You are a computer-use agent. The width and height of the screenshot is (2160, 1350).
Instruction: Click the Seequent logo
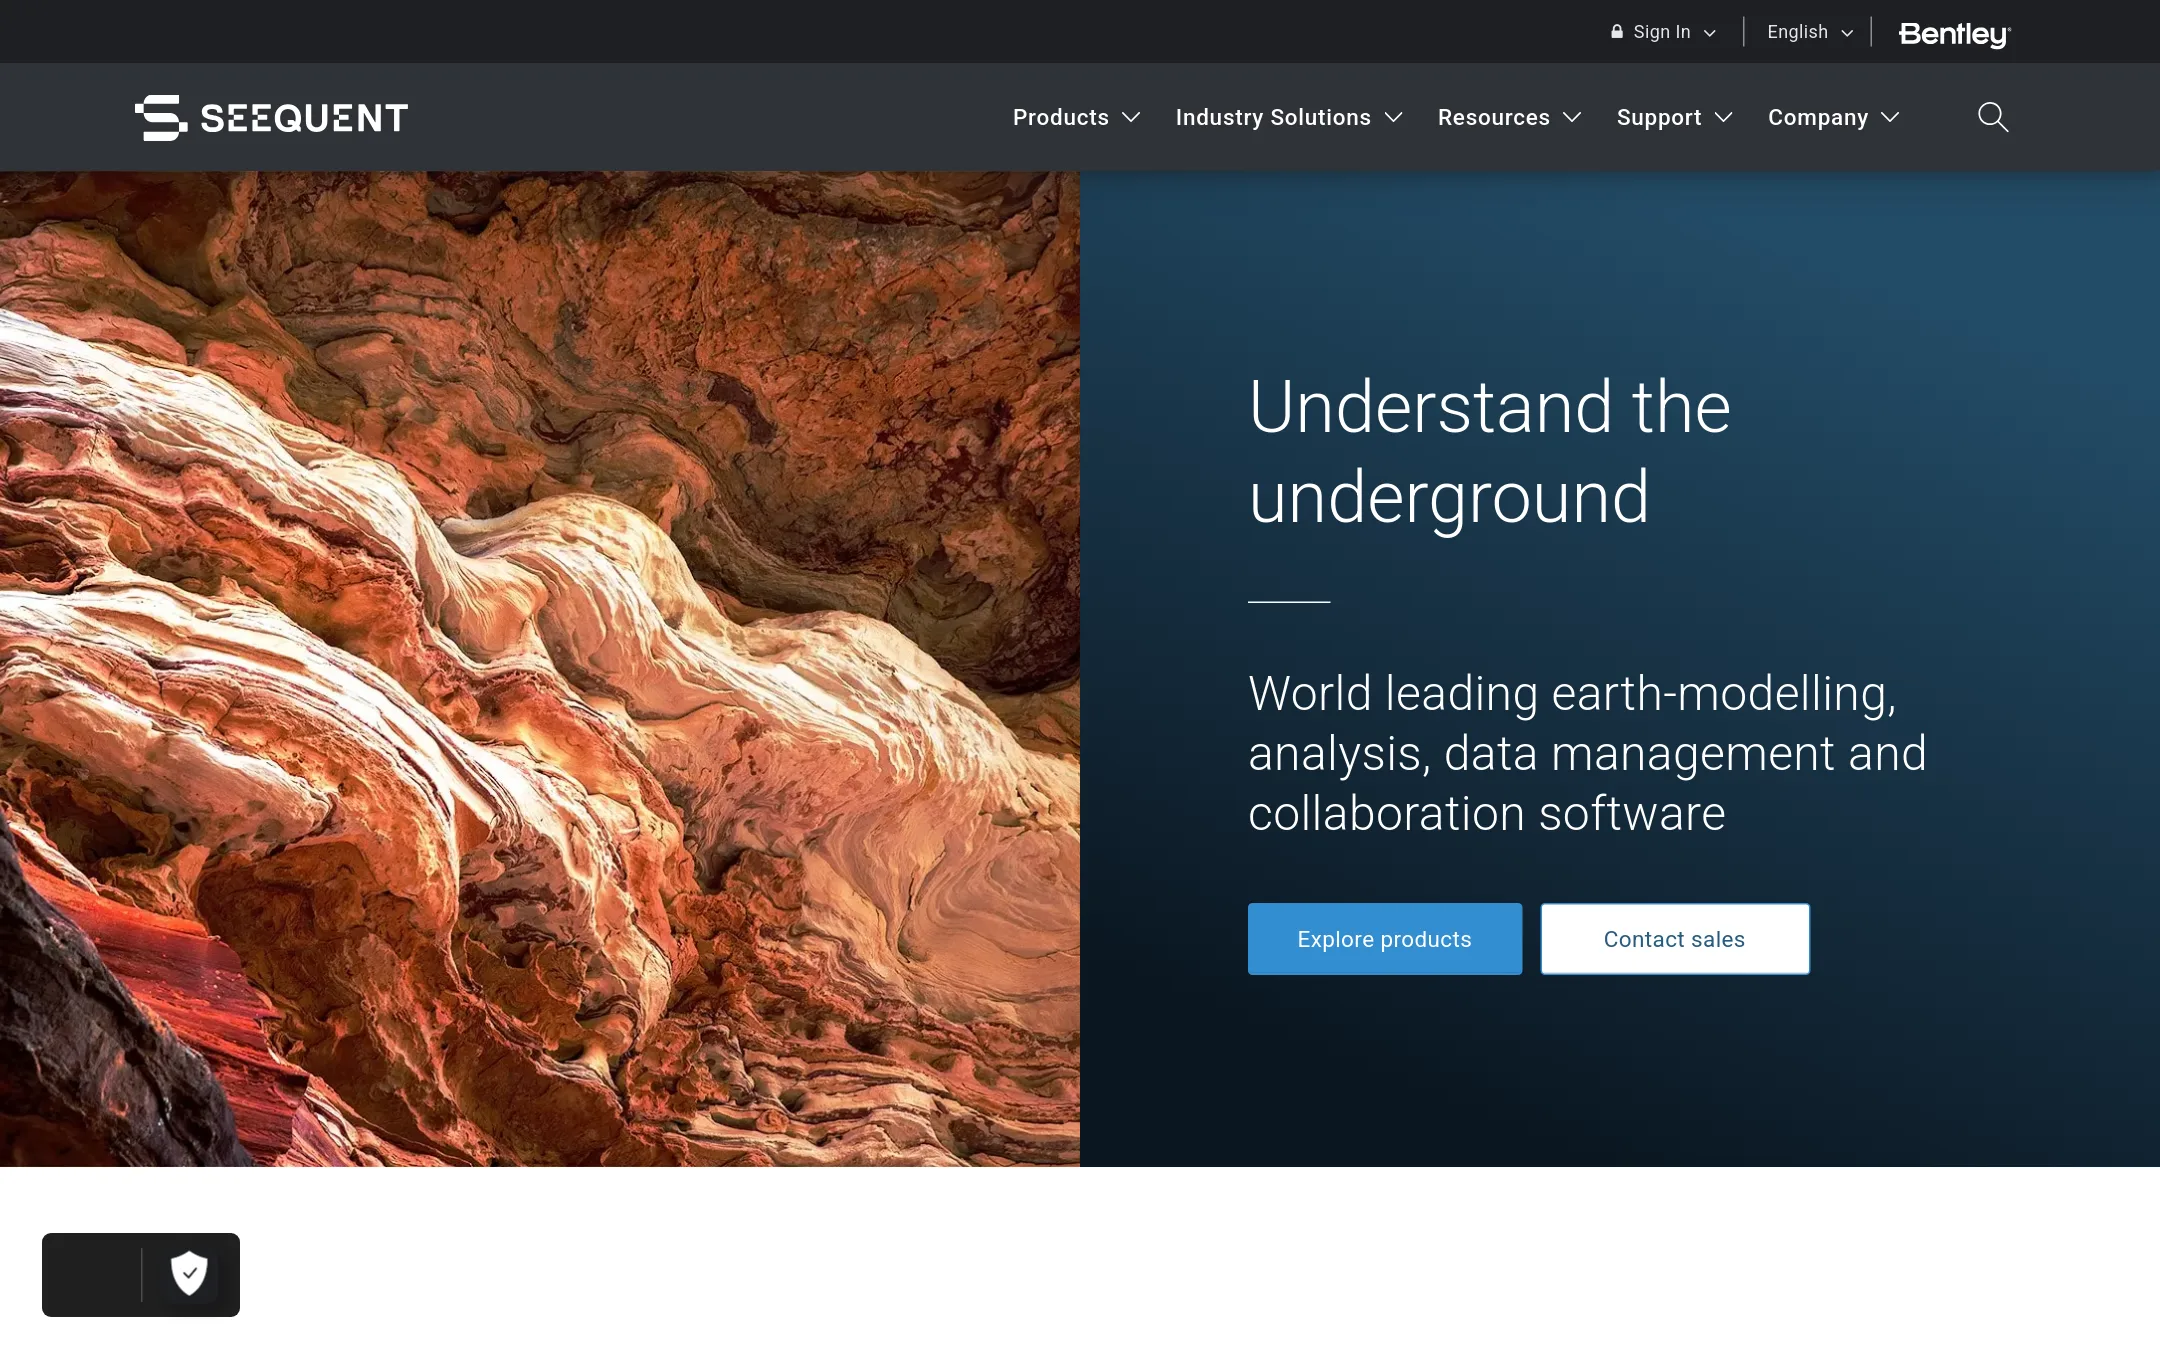[x=271, y=118]
